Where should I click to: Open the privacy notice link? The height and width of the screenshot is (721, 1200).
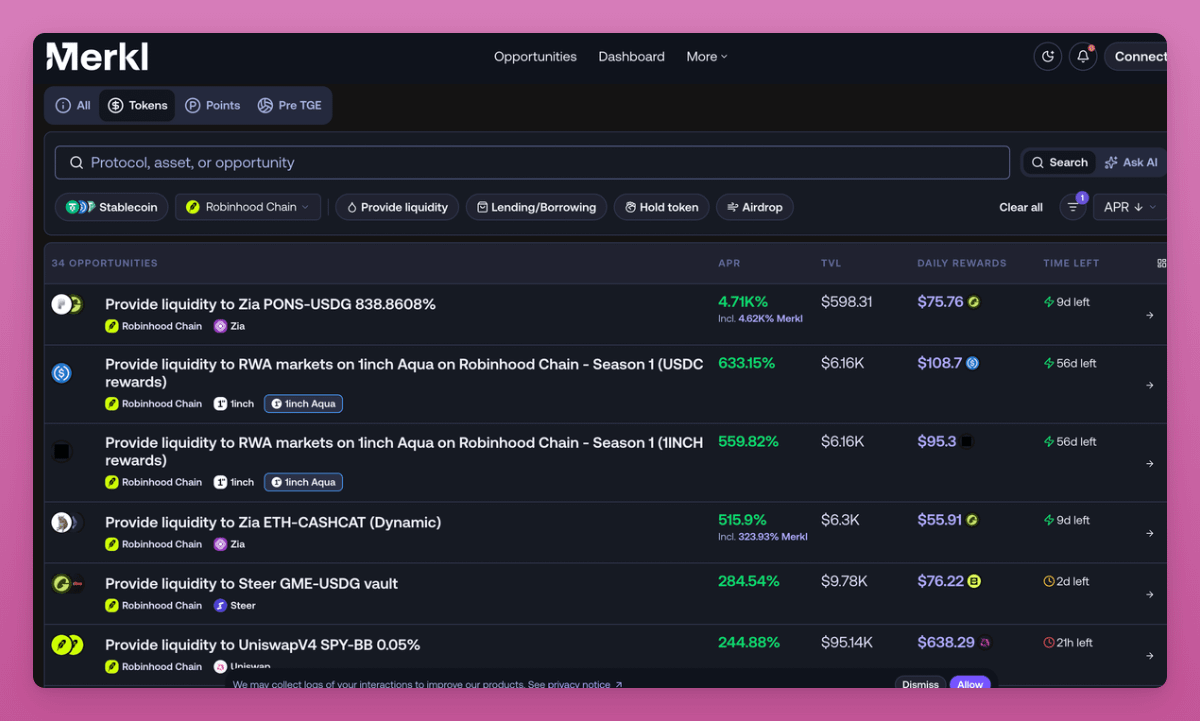(x=575, y=685)
